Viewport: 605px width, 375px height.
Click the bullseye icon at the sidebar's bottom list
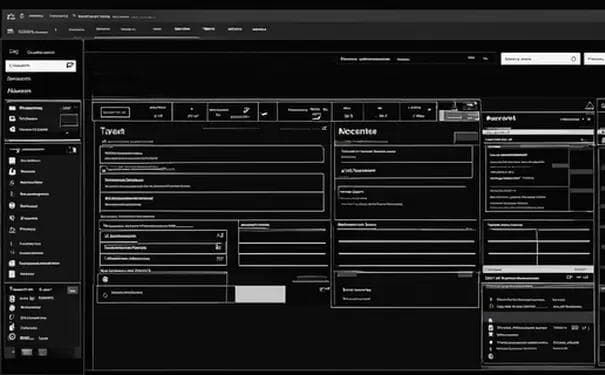(12, 337)
